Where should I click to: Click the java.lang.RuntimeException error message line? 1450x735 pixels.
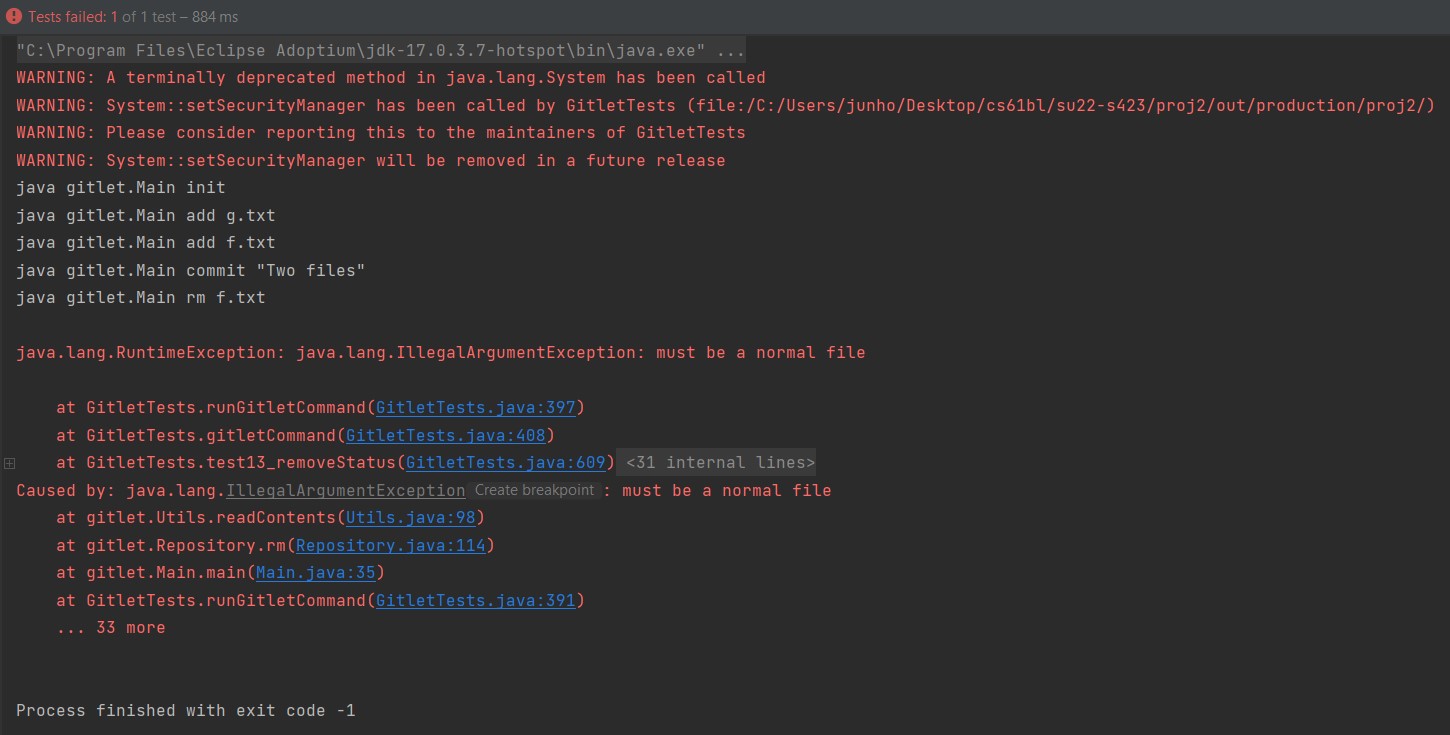click(440, 353)
